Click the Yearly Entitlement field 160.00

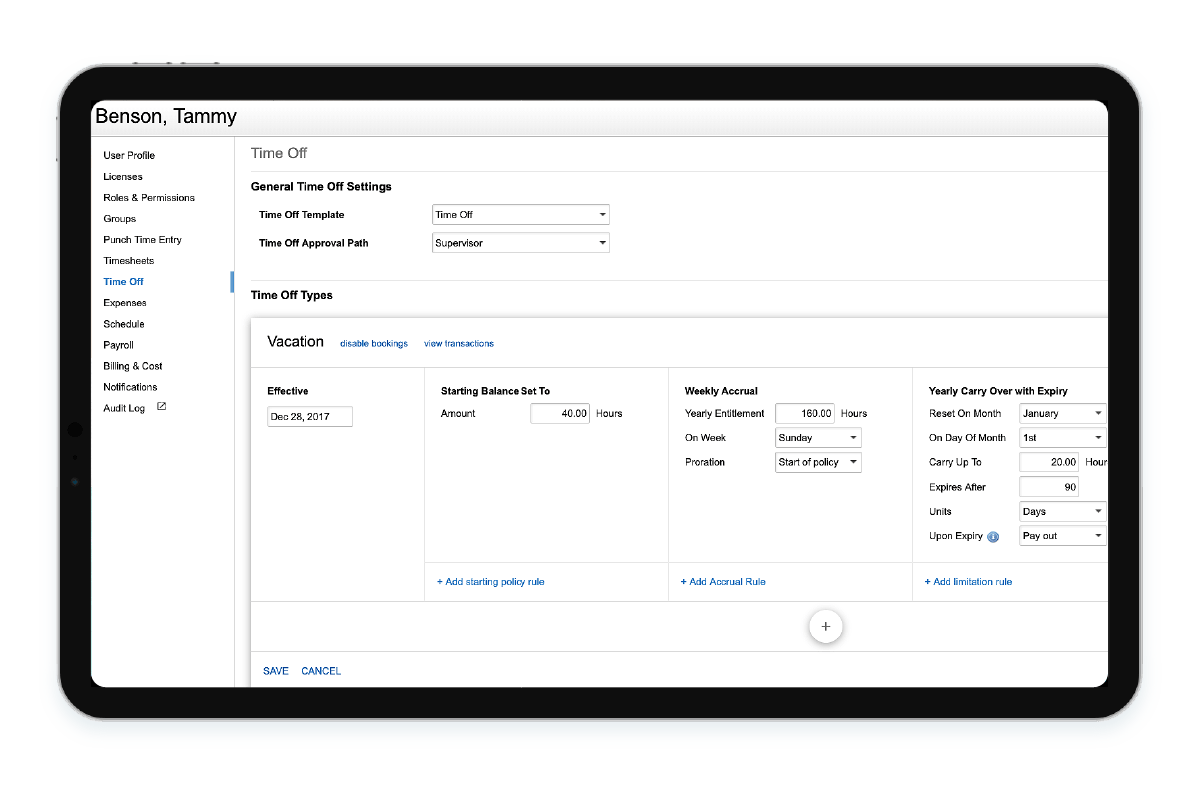804,413
